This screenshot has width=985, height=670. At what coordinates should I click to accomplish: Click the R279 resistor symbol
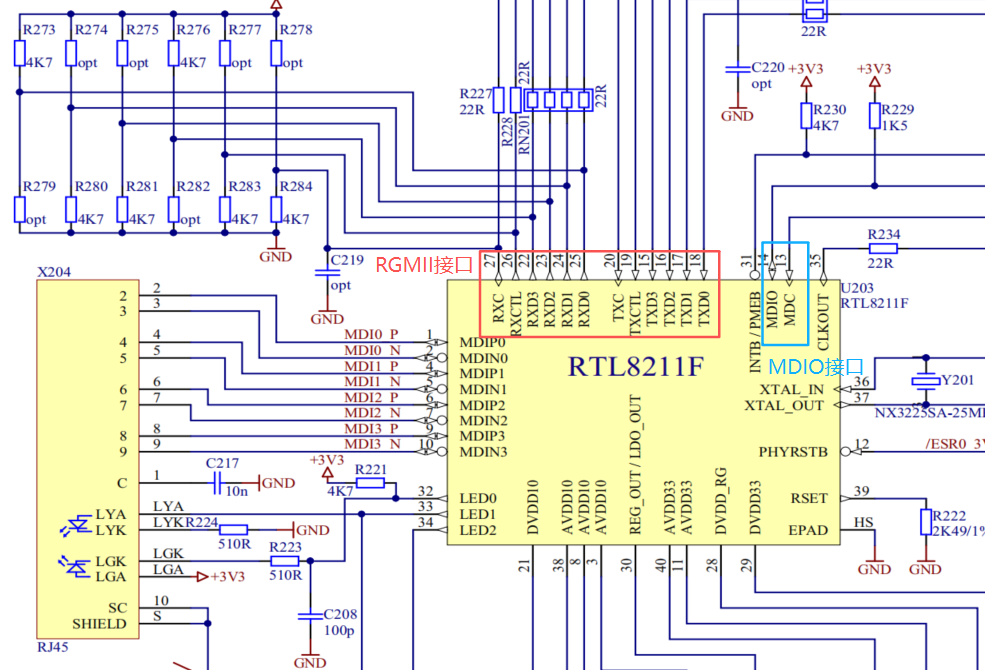[19, 210]
